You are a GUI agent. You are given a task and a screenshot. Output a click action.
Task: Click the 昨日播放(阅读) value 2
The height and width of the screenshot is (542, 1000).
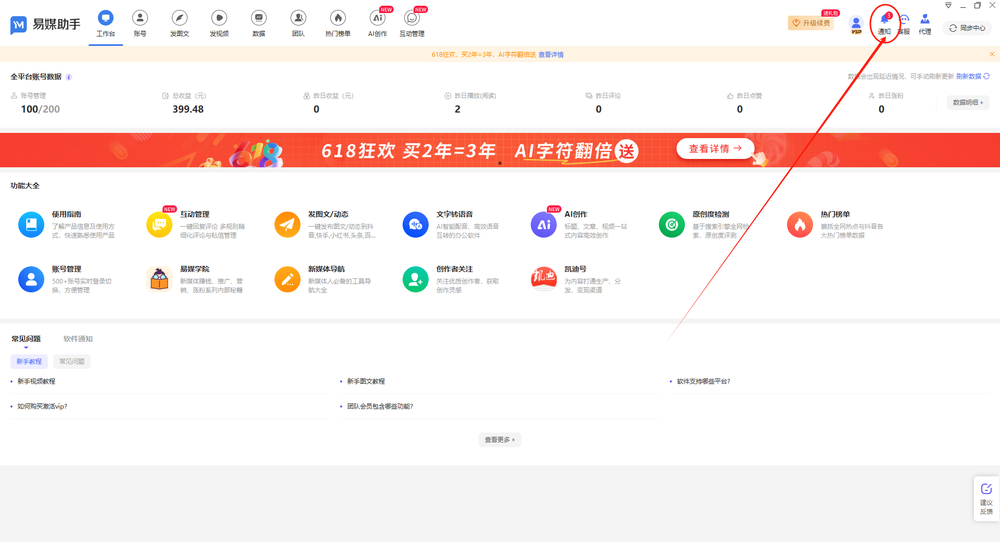click(457, 109)
